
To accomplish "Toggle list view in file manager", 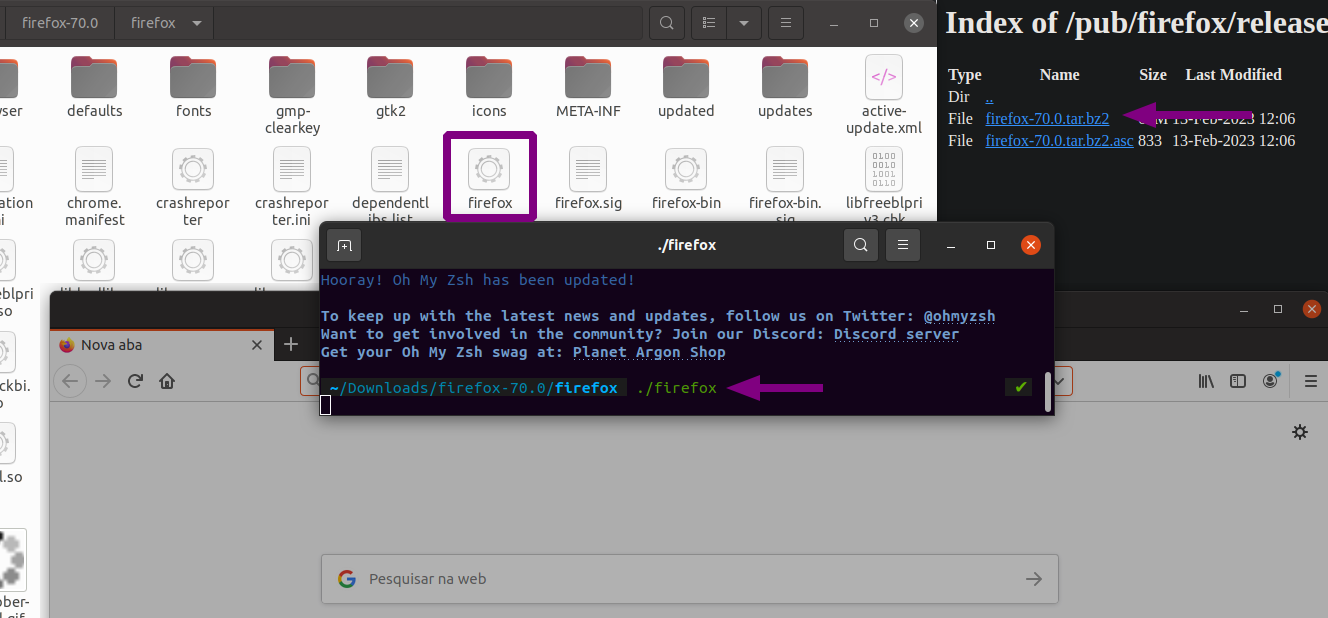I will (709, 23).
